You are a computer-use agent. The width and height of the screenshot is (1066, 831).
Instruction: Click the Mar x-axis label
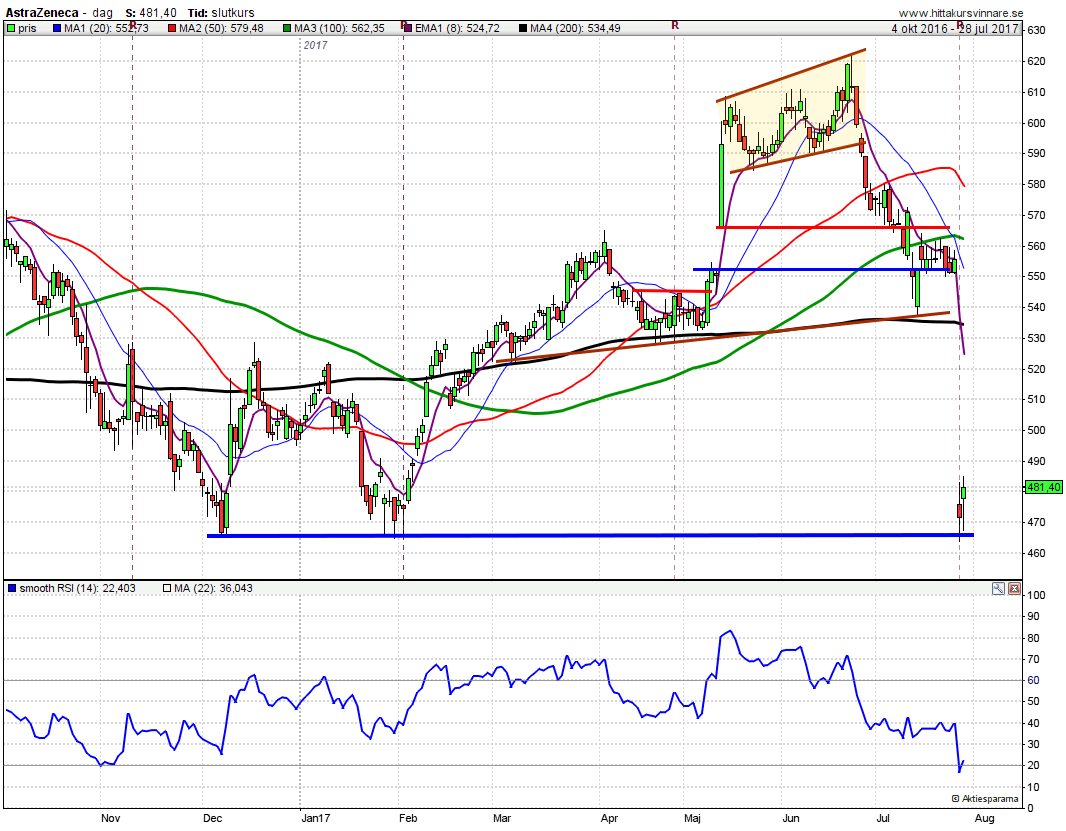click(x=502, y=818)
